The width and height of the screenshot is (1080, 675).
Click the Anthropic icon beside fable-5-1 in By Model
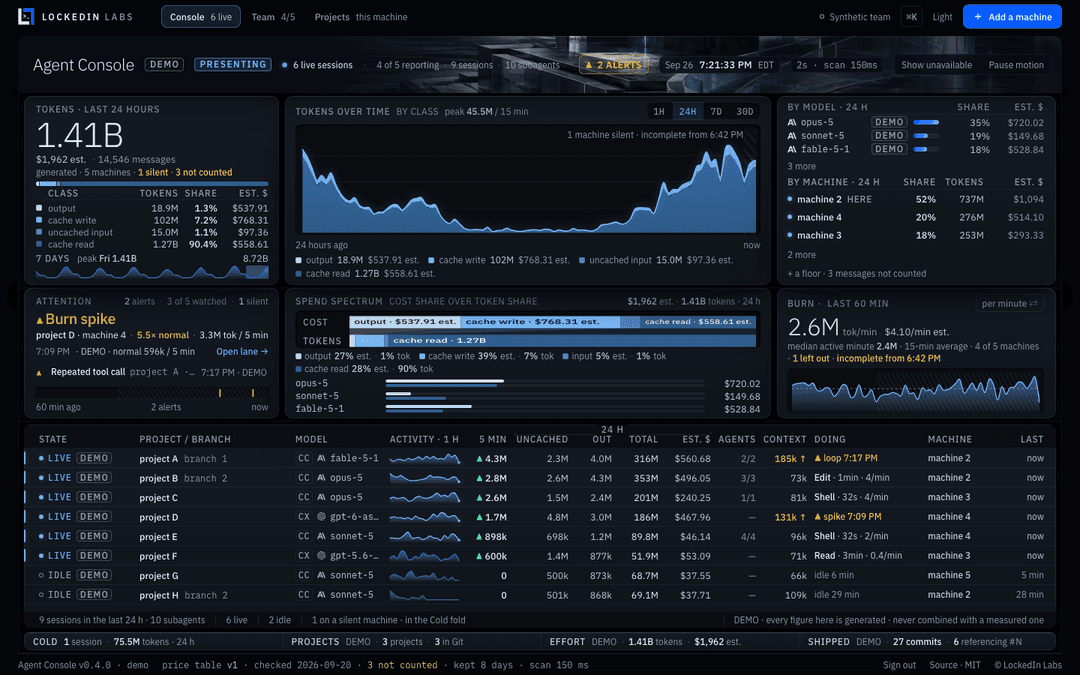pyautogui.click(x=792, y=149)
